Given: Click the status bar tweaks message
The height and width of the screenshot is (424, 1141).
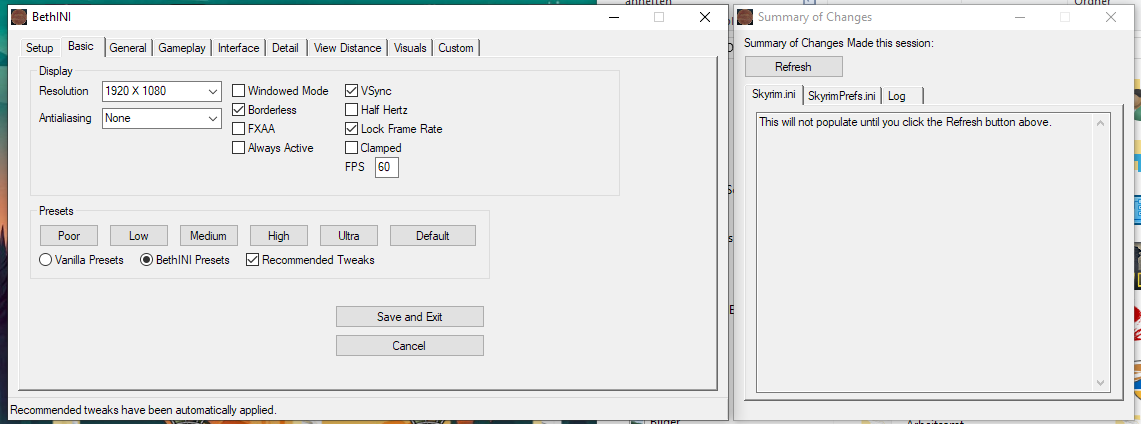Looking at the screenshot, I should click(143, 410).
